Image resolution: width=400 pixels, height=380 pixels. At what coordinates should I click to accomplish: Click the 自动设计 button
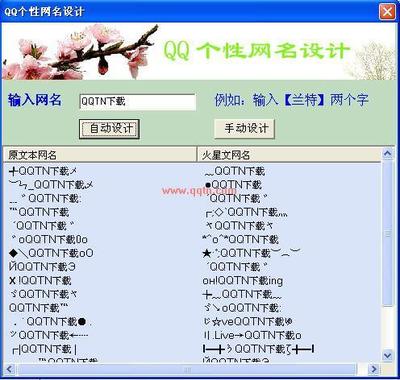tap(109, 129)
